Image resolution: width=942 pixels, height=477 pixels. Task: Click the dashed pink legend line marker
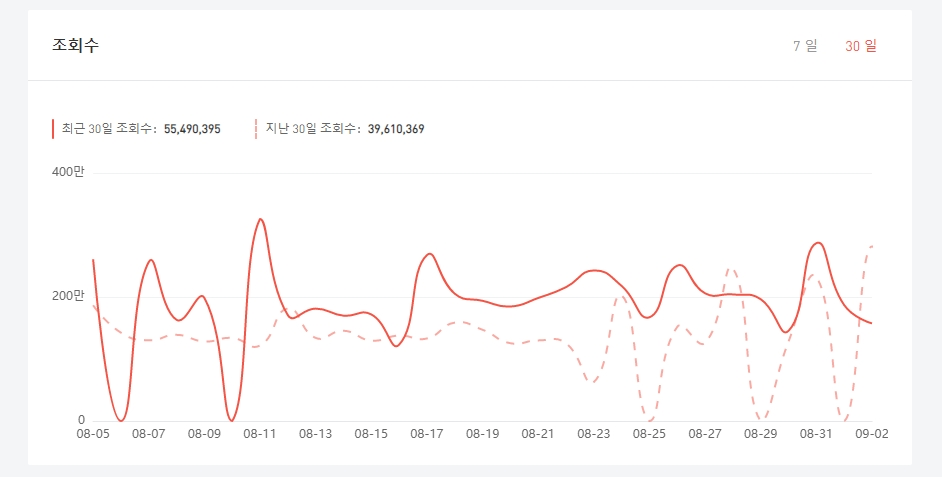point(256,129)
